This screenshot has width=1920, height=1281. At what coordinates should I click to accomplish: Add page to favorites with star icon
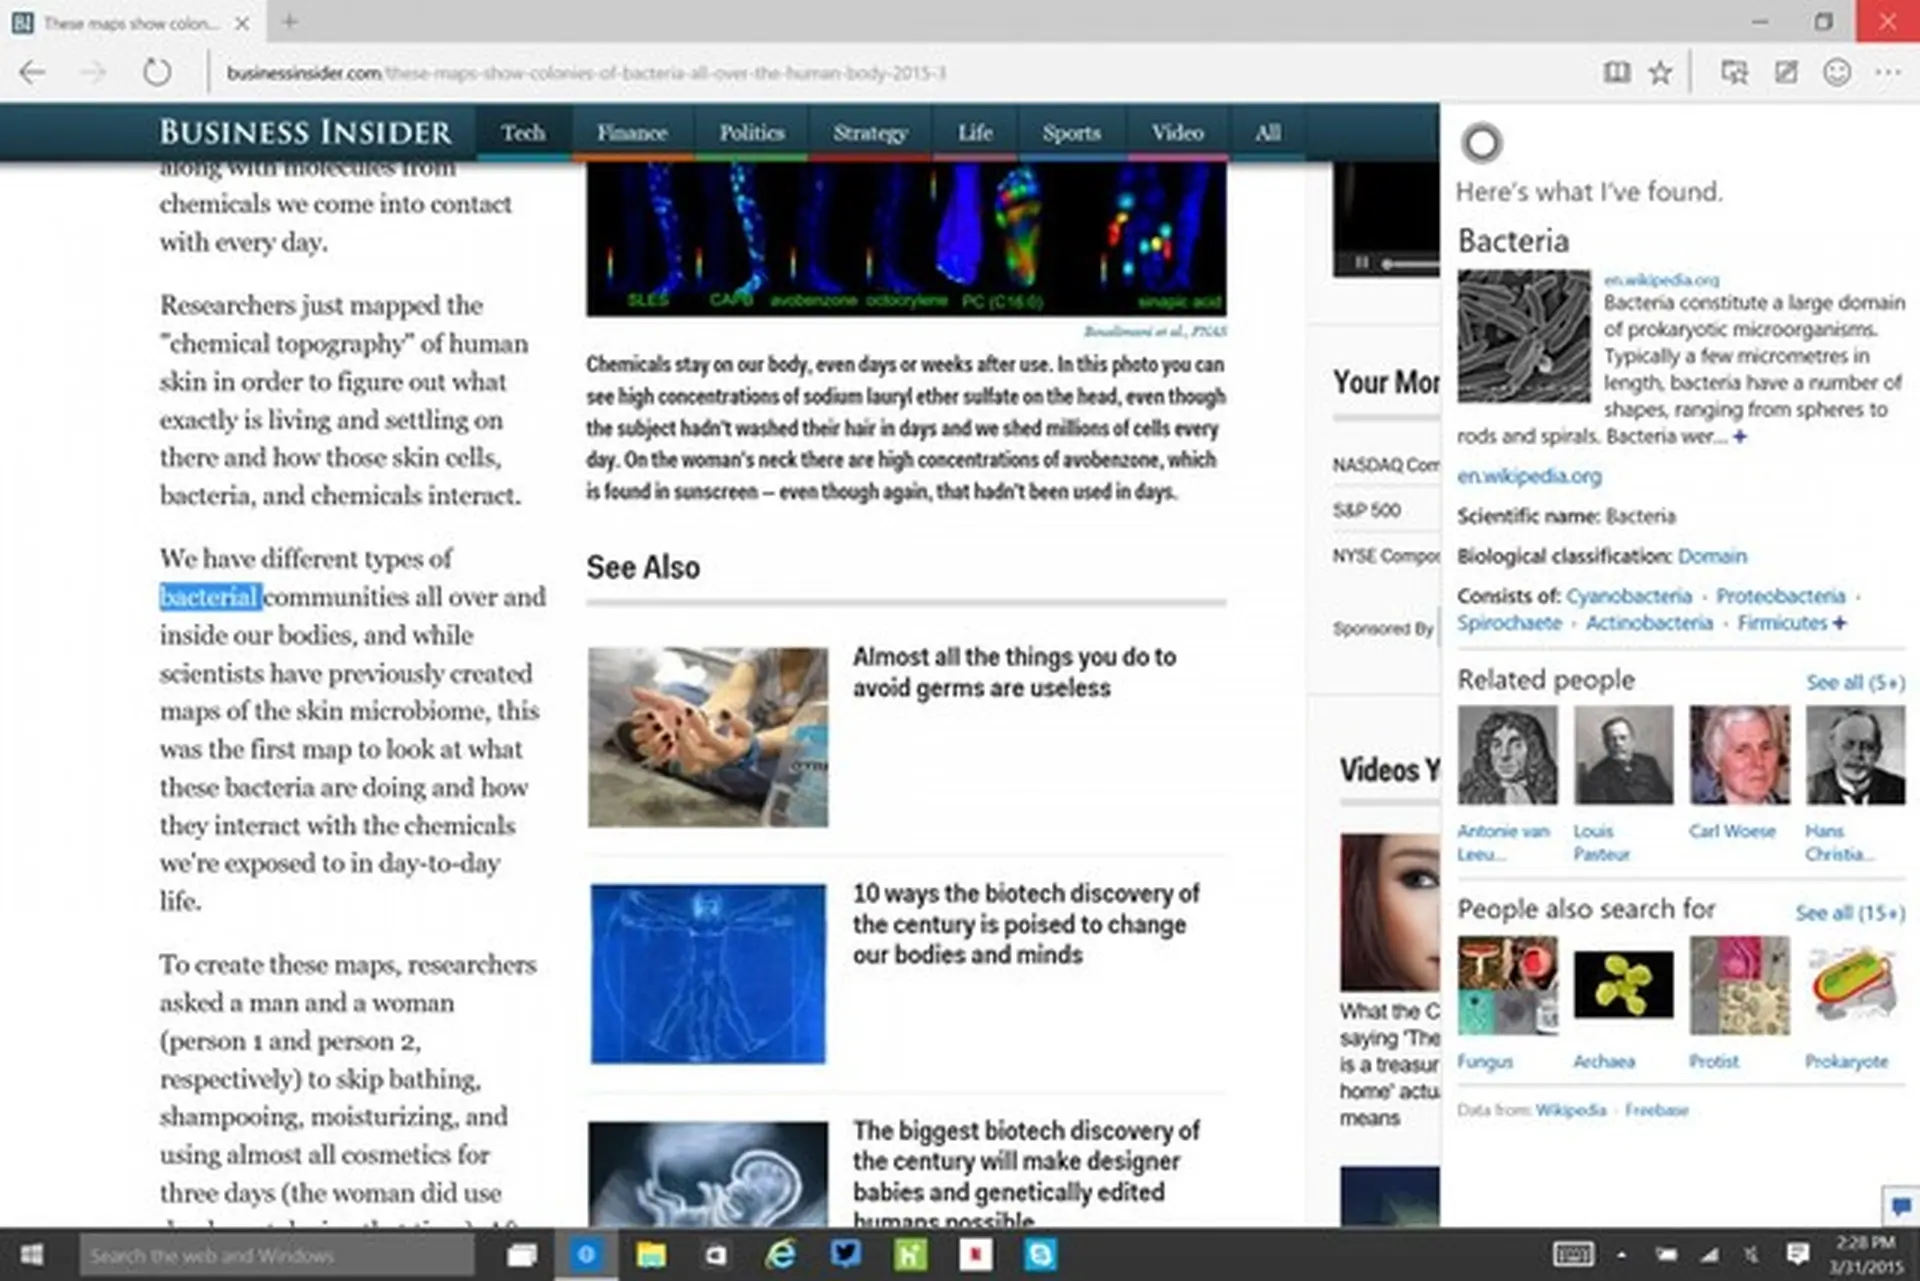pos(1660,72)
